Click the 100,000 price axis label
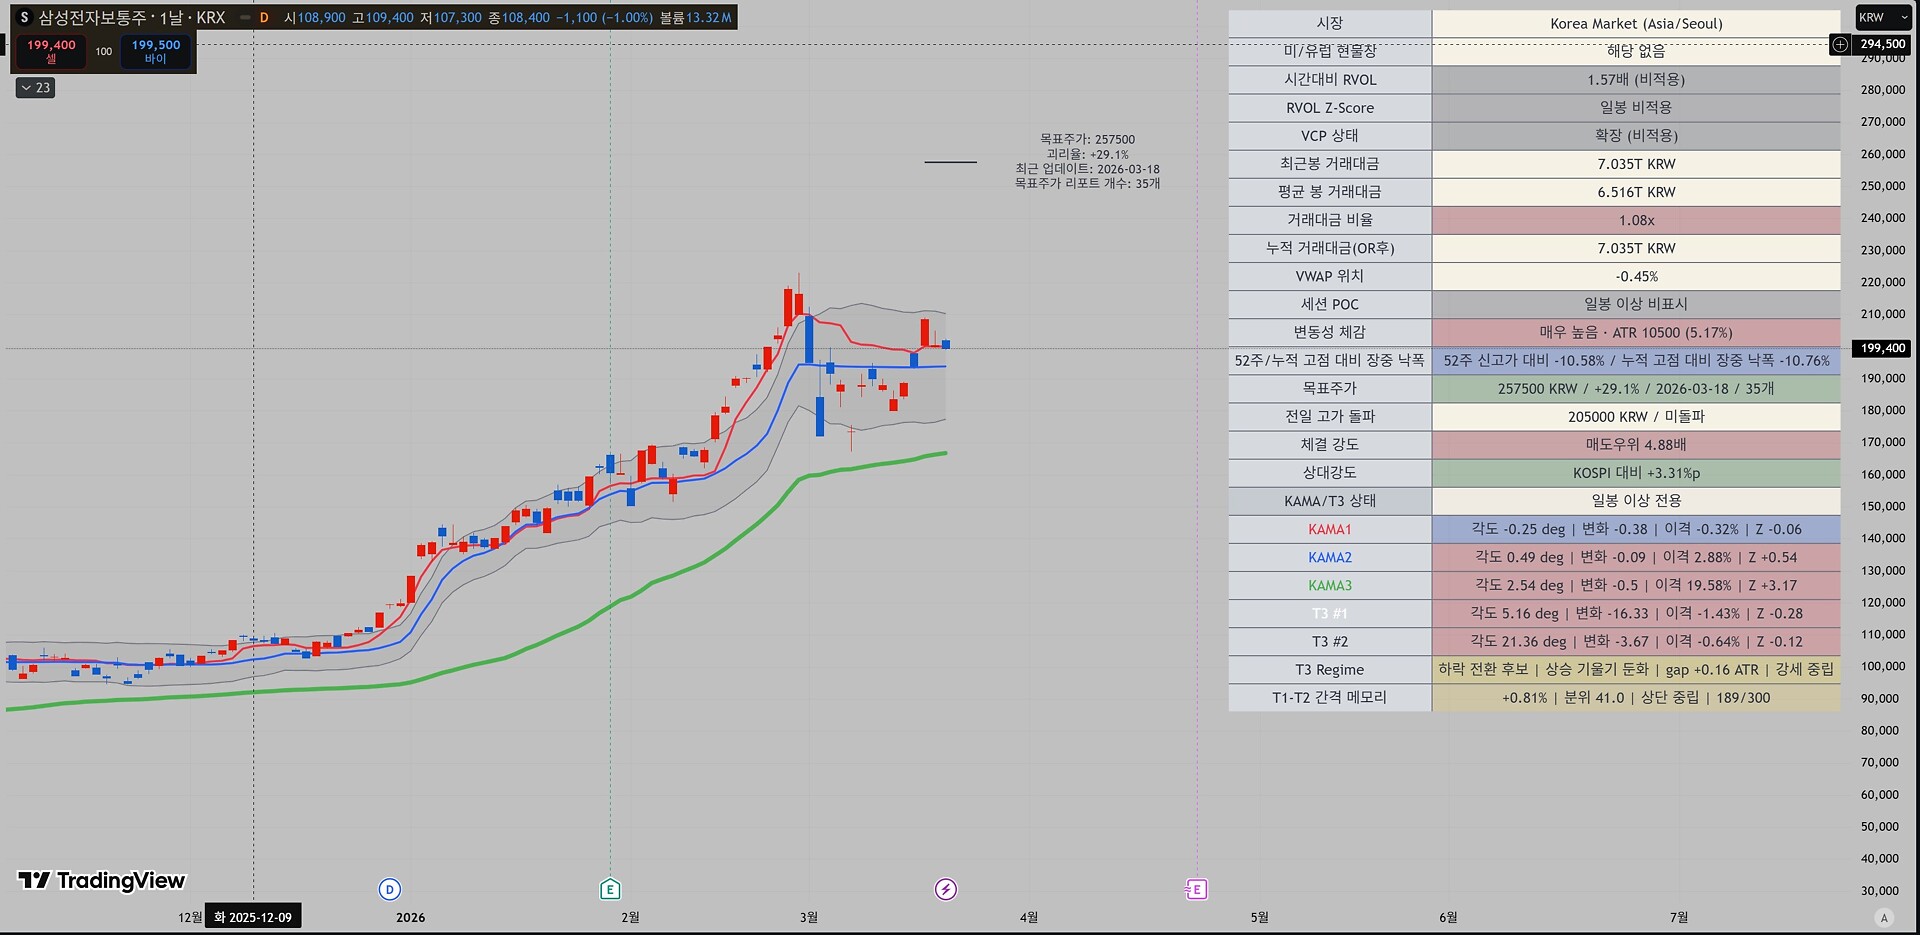Screen dimensions: 1920x935 coord(1883,666)
